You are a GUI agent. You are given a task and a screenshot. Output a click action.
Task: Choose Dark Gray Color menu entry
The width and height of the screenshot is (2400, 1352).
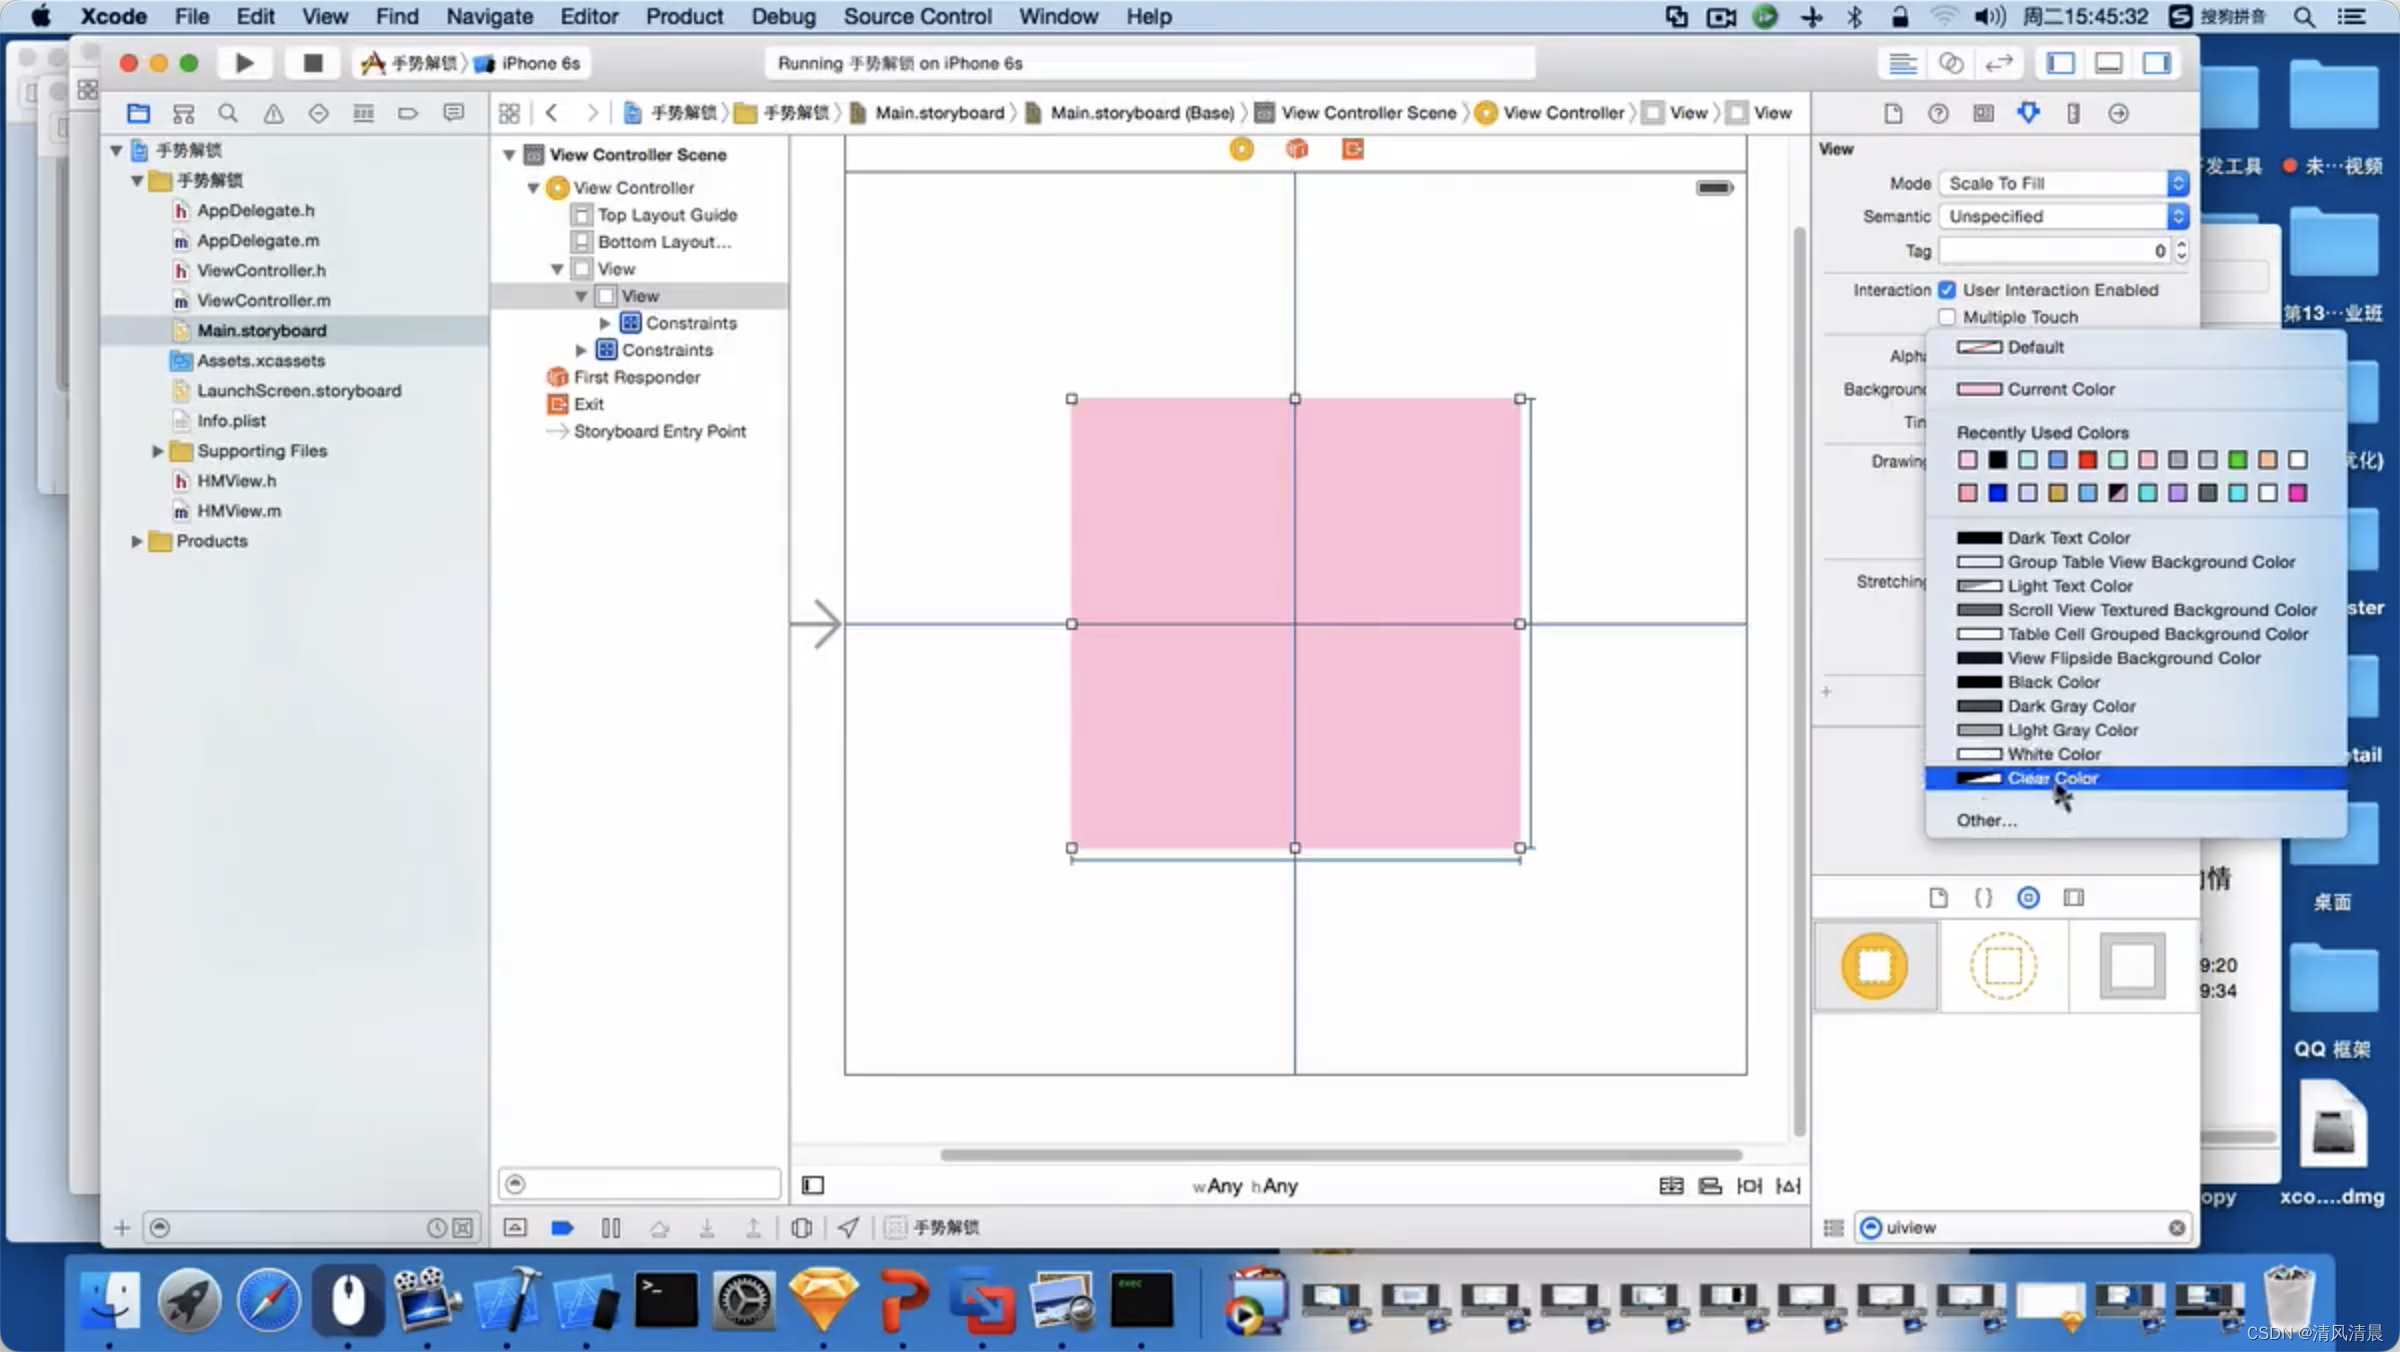(2136, 706)
